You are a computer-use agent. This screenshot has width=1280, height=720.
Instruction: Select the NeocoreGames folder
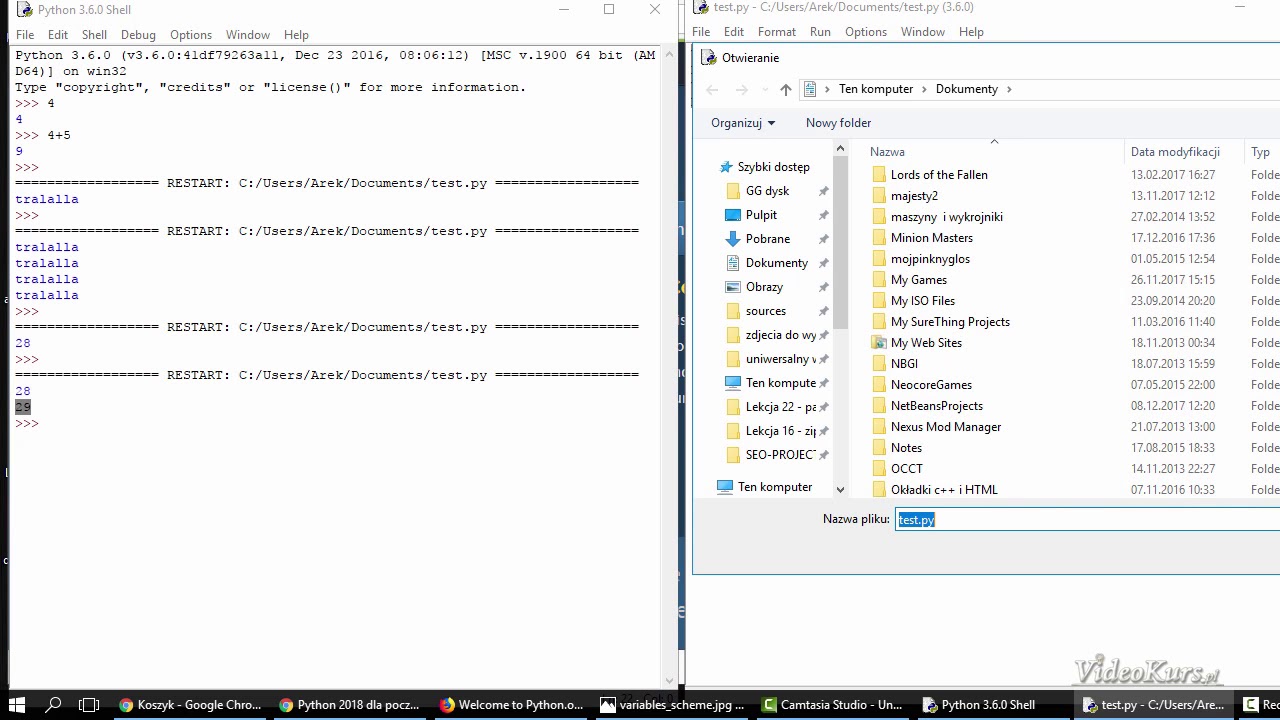point(931,385)
